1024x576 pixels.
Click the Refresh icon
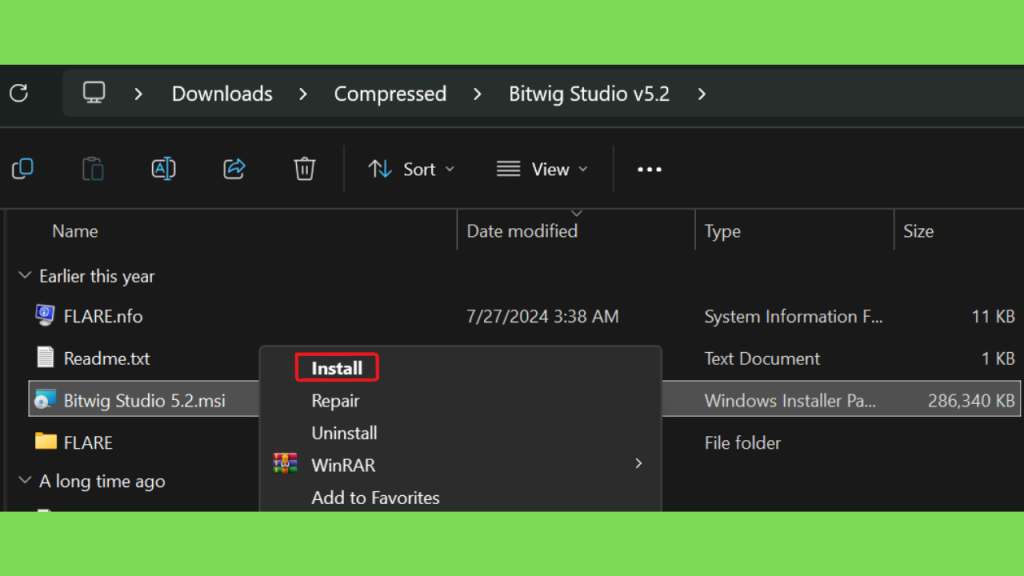click(19, 93)
